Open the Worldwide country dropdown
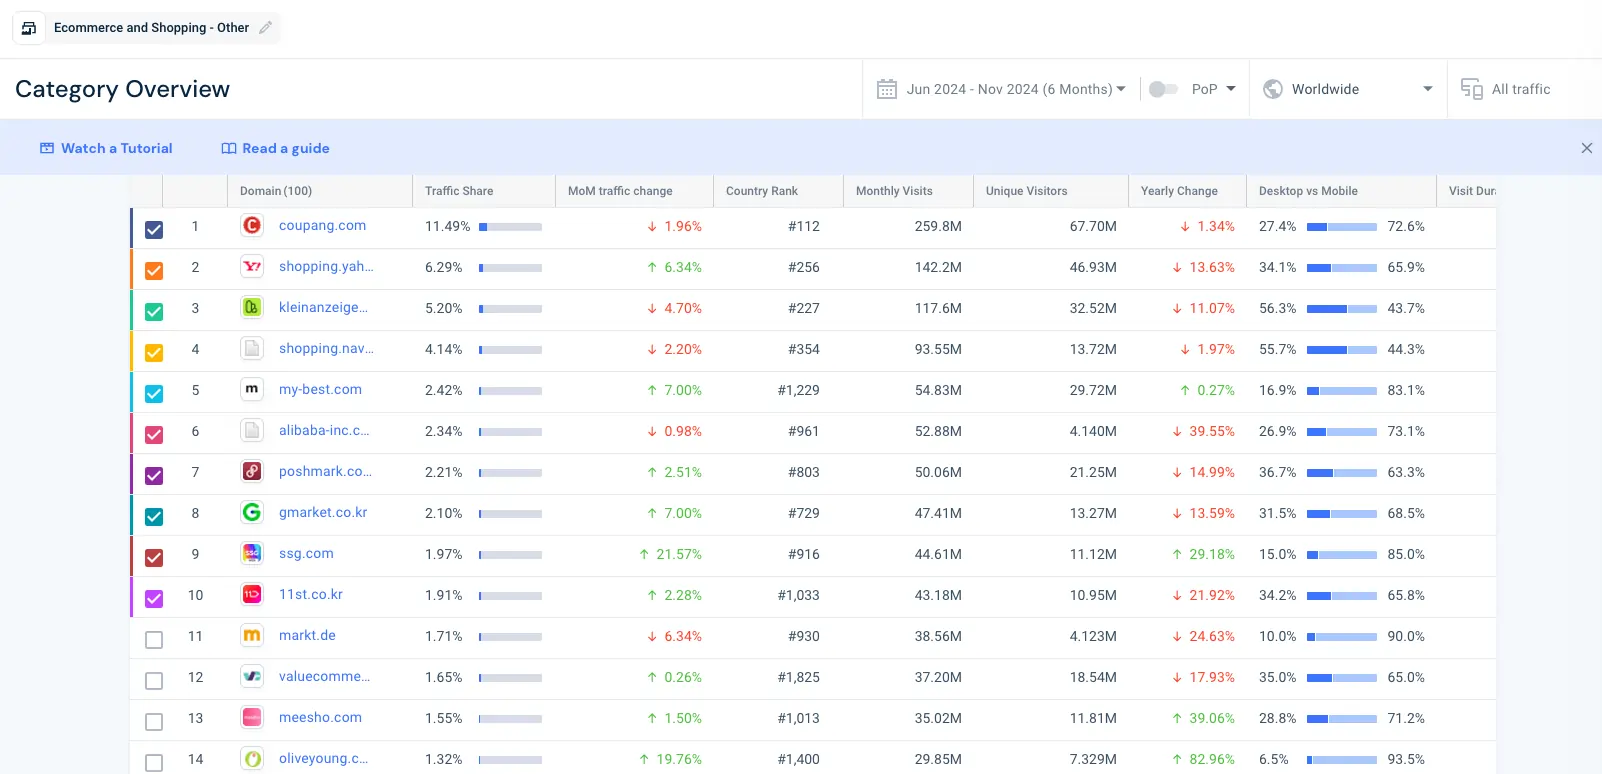This screenshot has width=1602, height=774. (x=1348, y=89)
